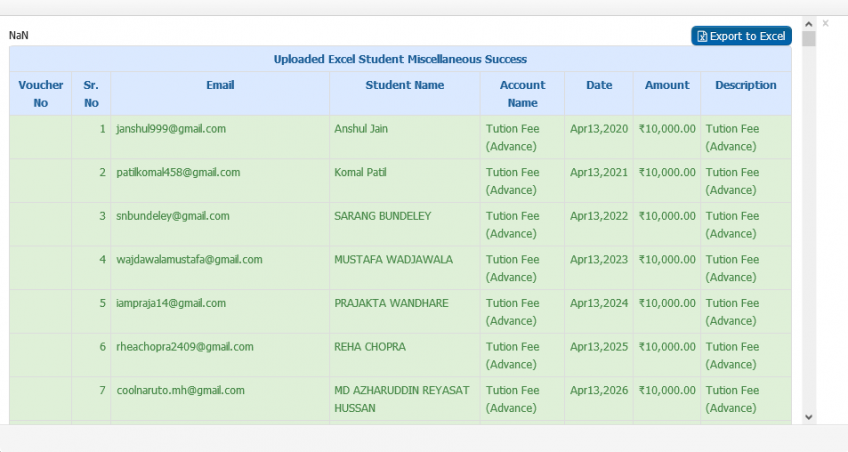Click the Apr13,2025 date cell
Viewport: 848px width, 452px height.
point(599,355)
